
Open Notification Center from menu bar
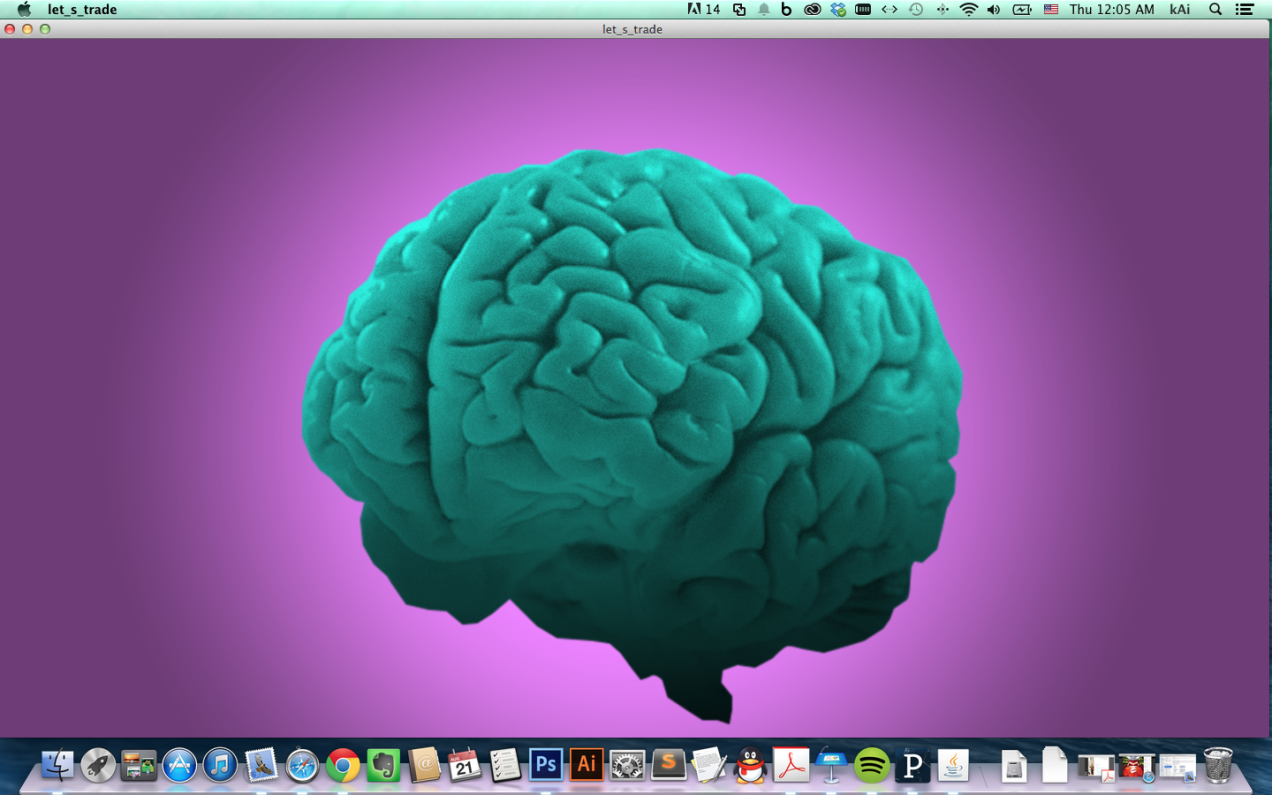(x=1245, y=9)
